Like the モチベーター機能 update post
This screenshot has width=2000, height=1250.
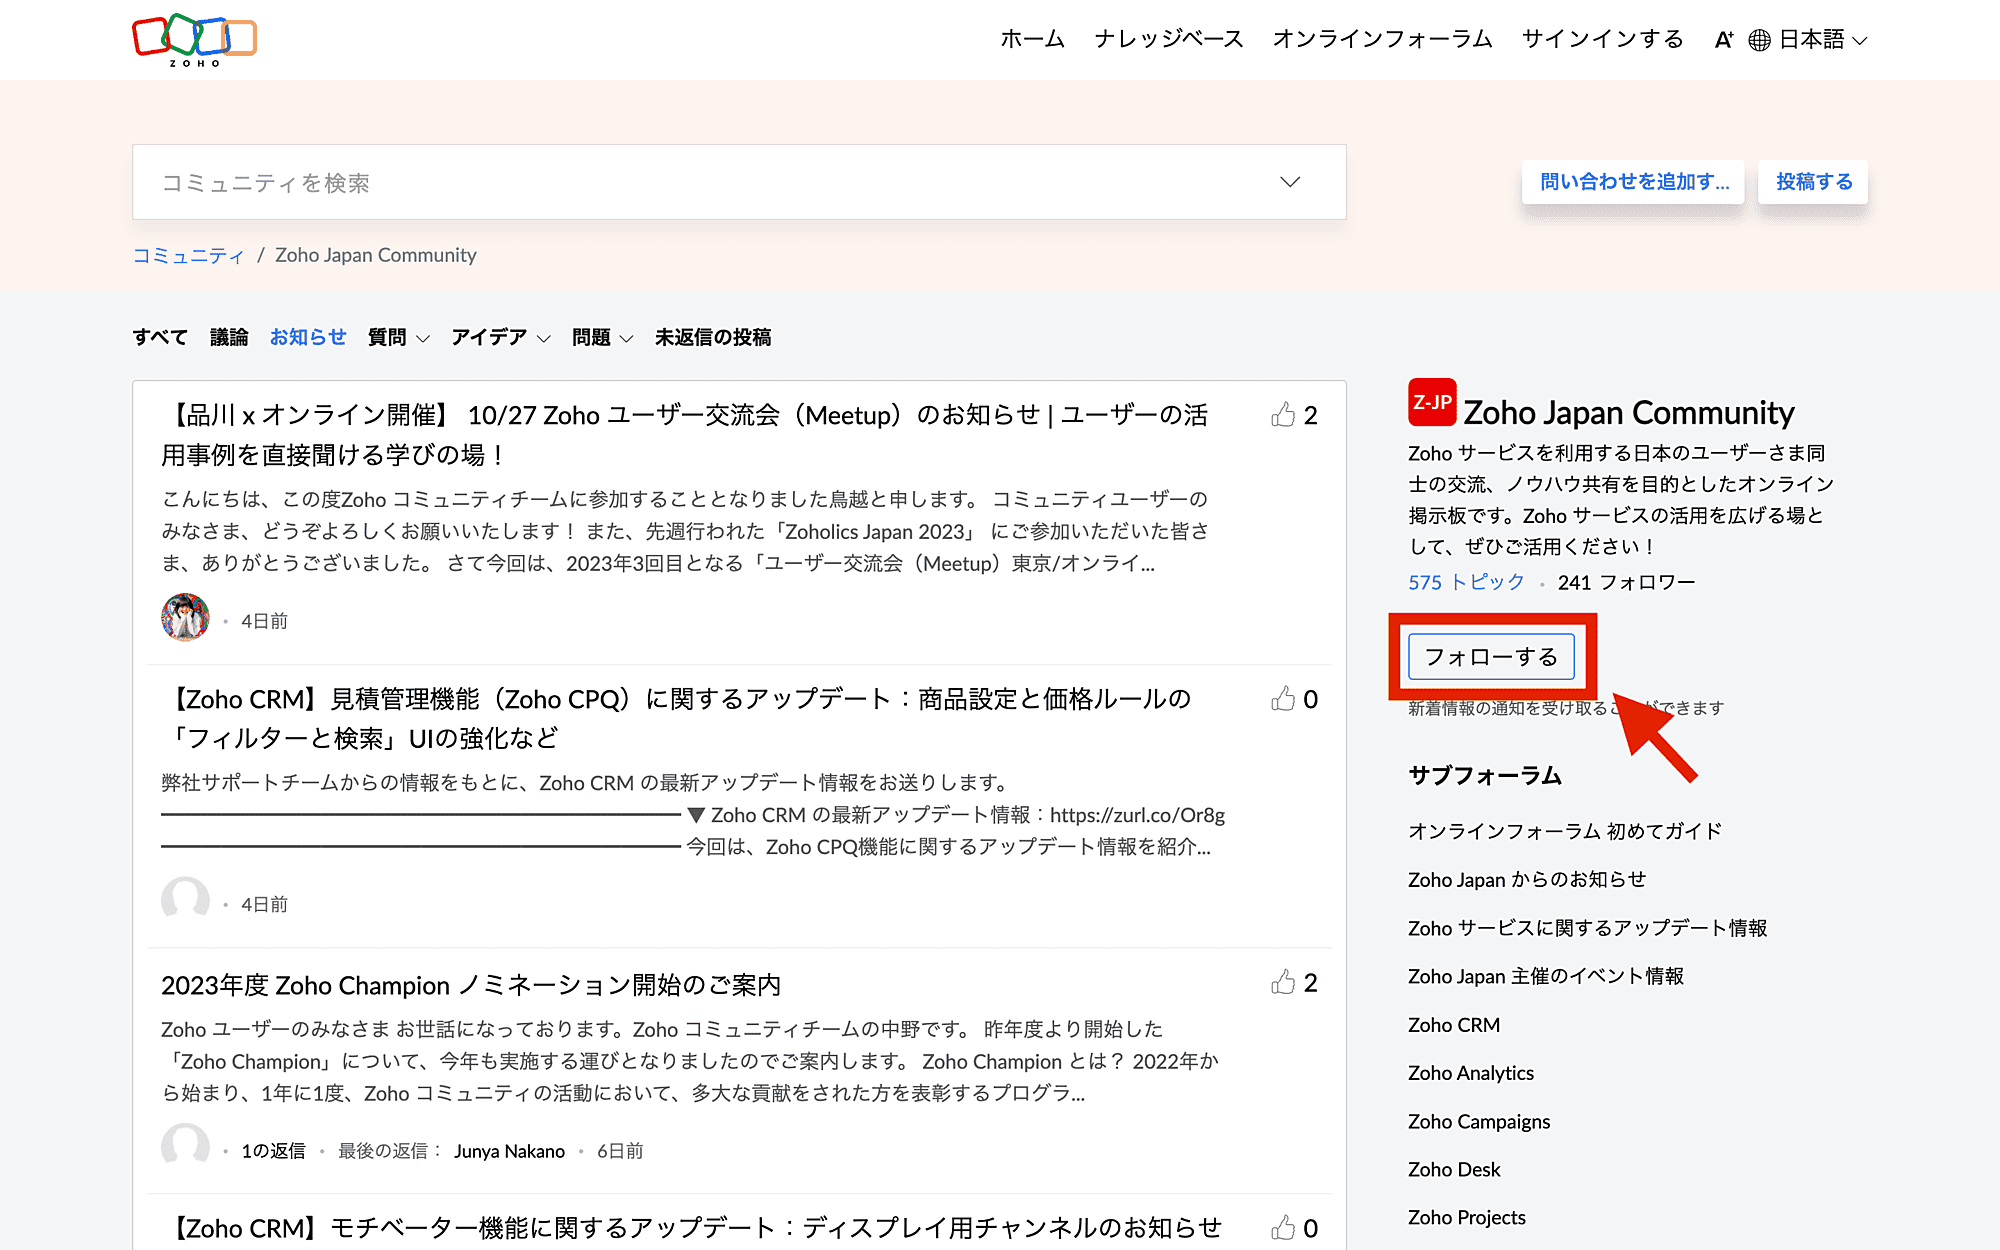[1283, 1227]
